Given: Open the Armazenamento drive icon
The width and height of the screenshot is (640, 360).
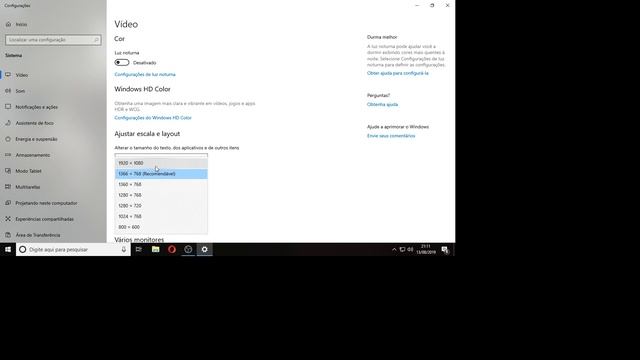Looking at the screenshot, I should (x=8, y=155).
